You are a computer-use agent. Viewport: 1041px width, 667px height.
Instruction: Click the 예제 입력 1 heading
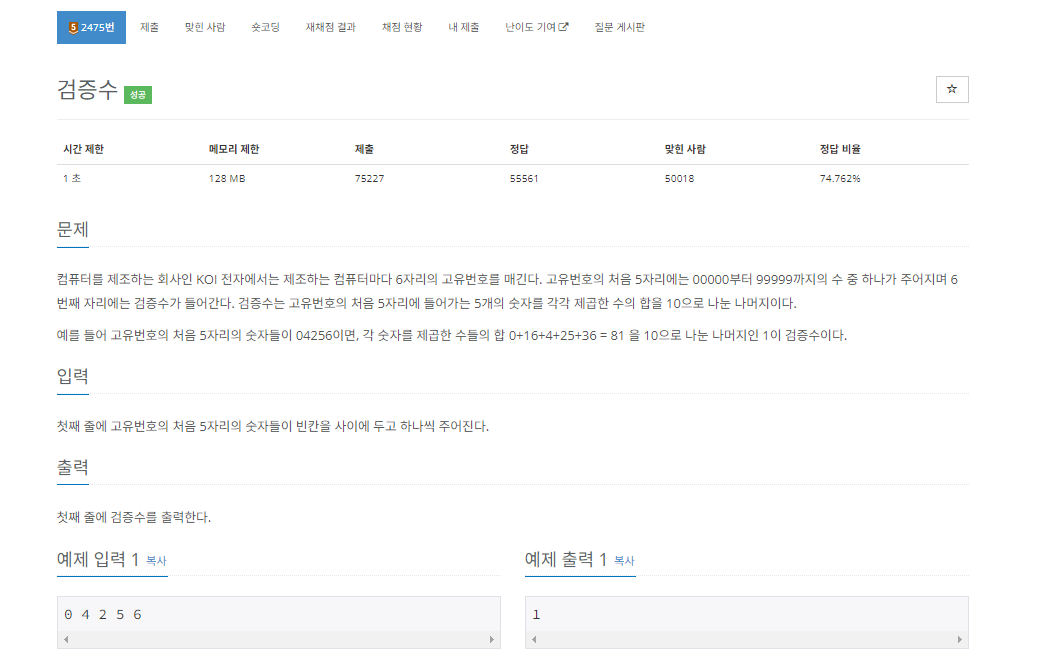pos(98,559)
